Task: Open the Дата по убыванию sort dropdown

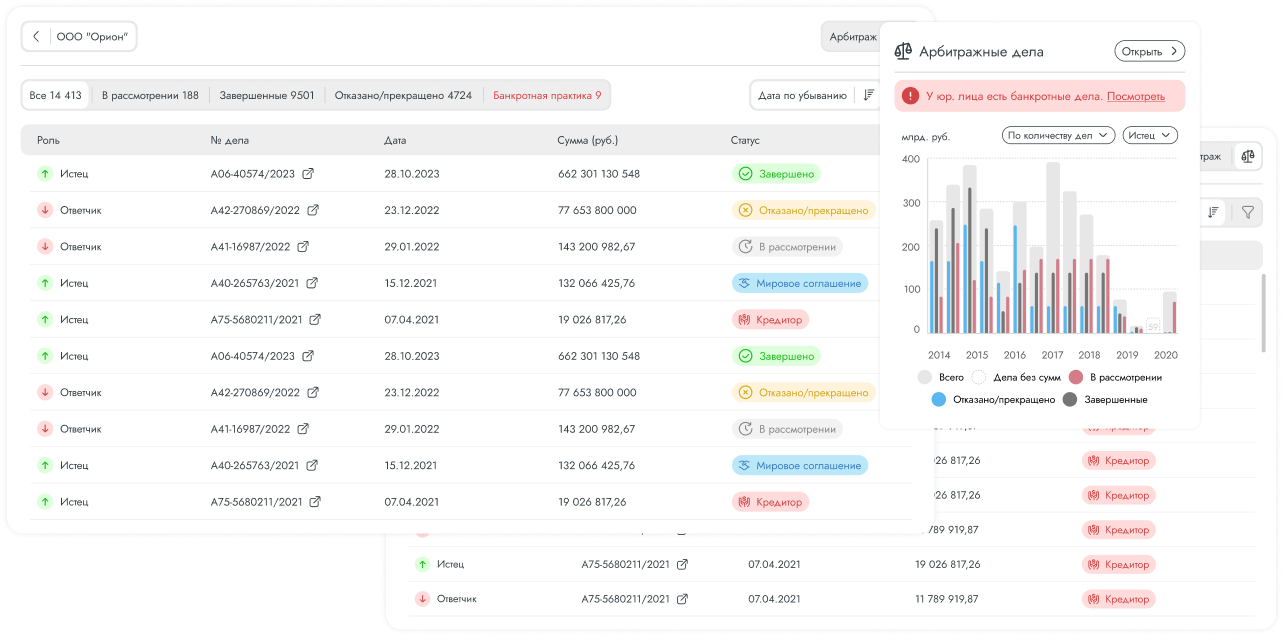Action: click(802, 96)
